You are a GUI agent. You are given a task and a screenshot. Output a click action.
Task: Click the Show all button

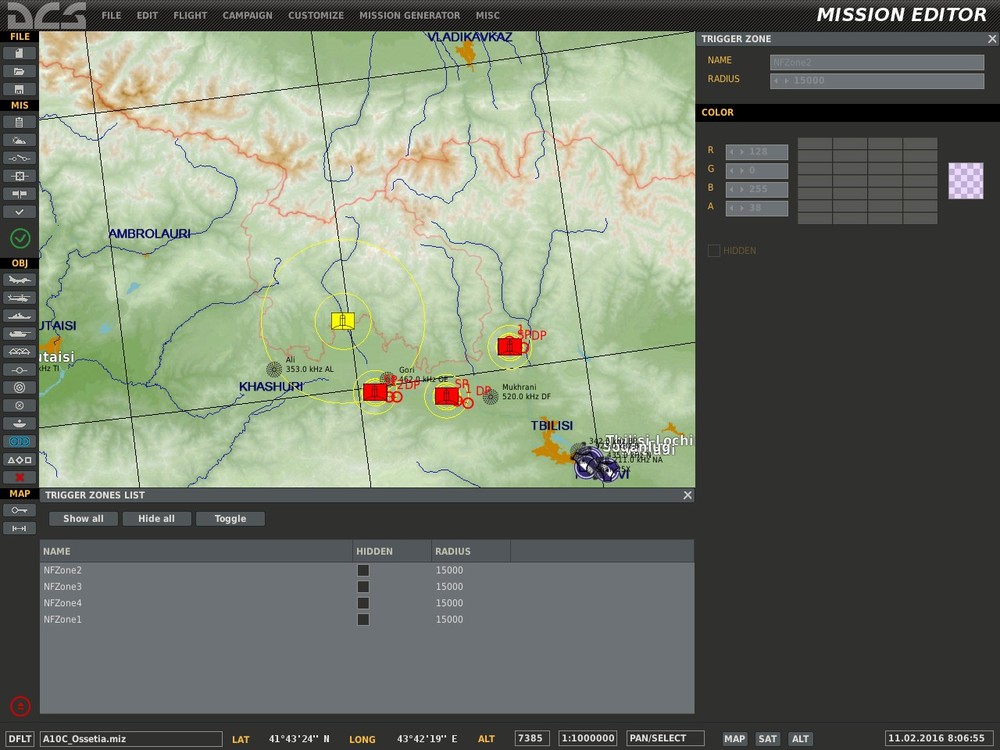pos(83,519)
